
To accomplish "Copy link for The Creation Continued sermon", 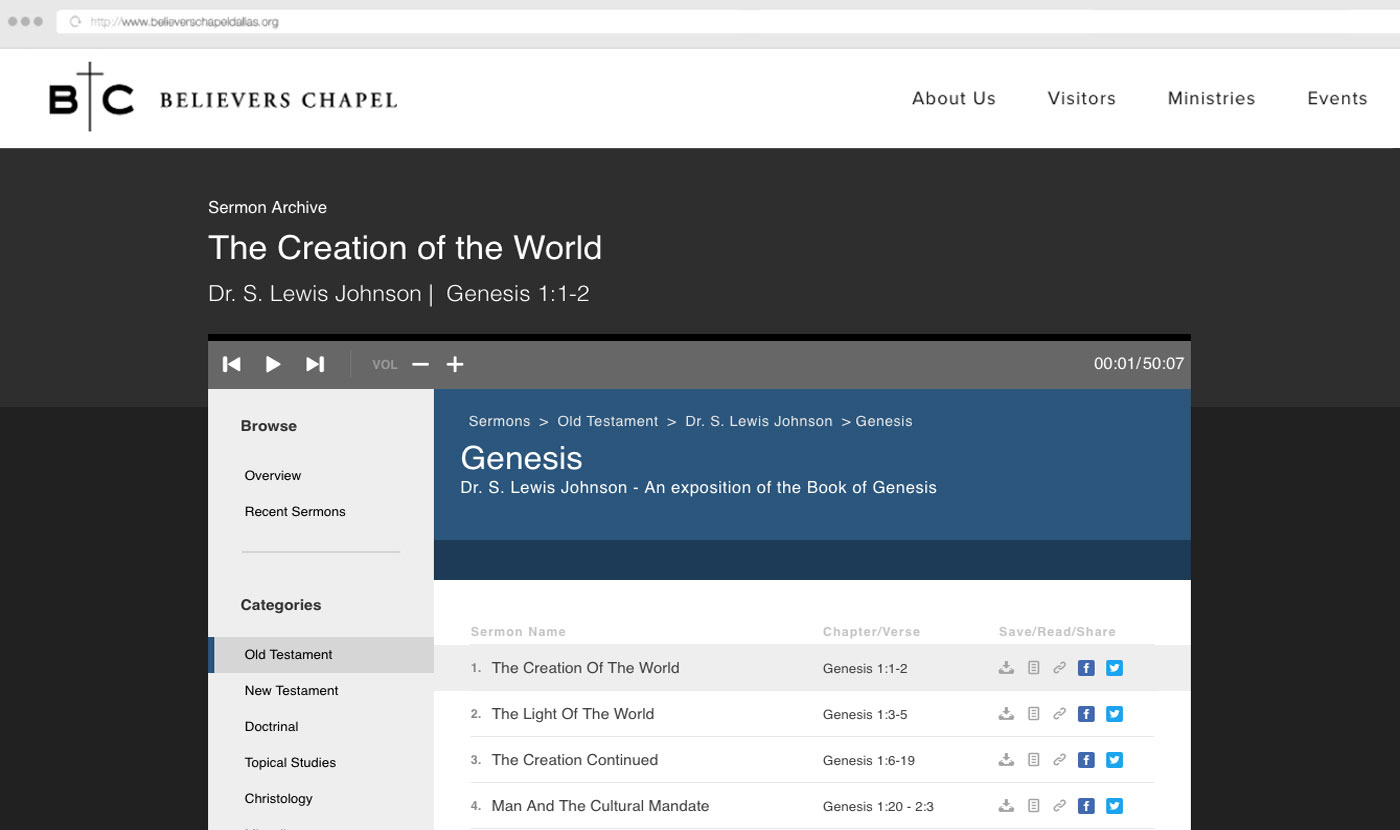I will pyautogui.click(x=1059, y=760).
